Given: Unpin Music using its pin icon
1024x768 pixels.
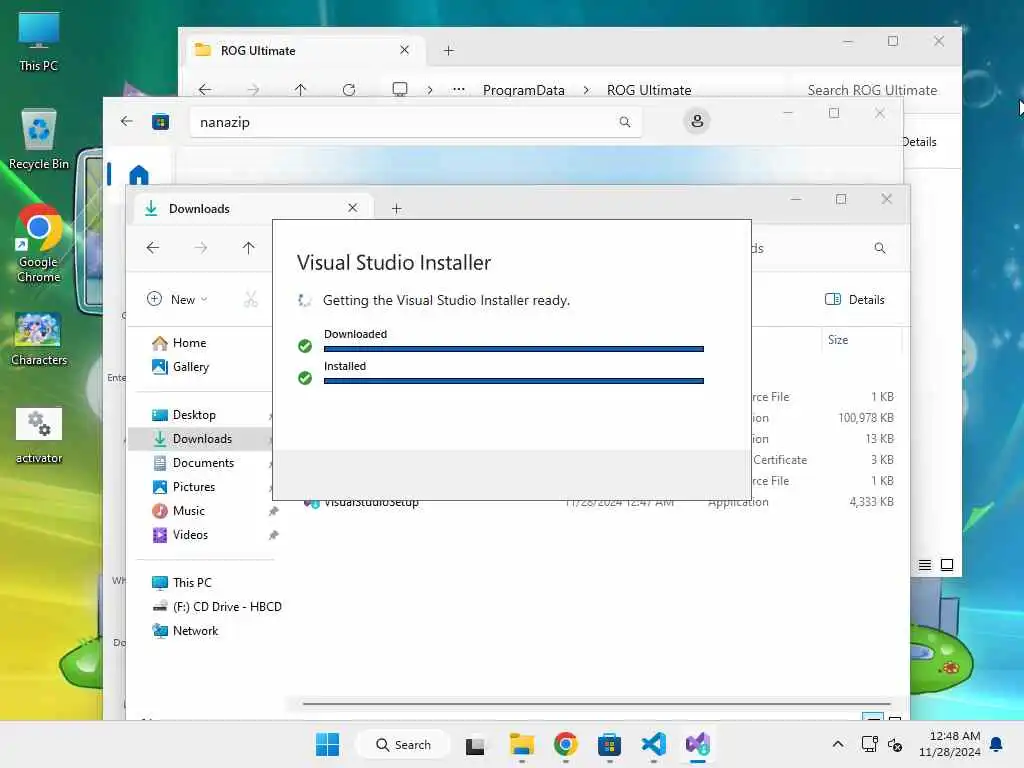Looking at the screenshot, I should click(273, 511).
